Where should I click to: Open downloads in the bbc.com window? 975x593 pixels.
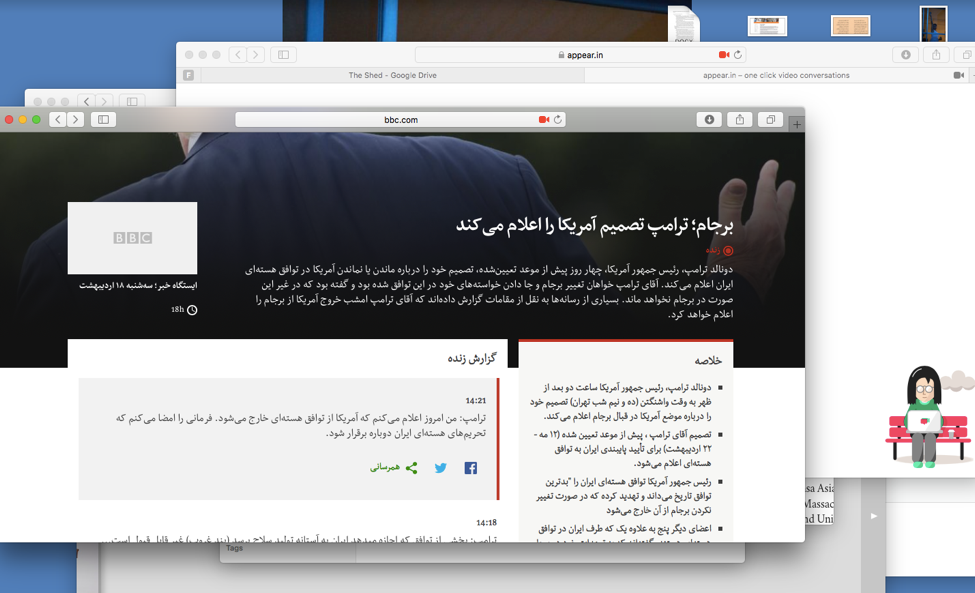709,119
